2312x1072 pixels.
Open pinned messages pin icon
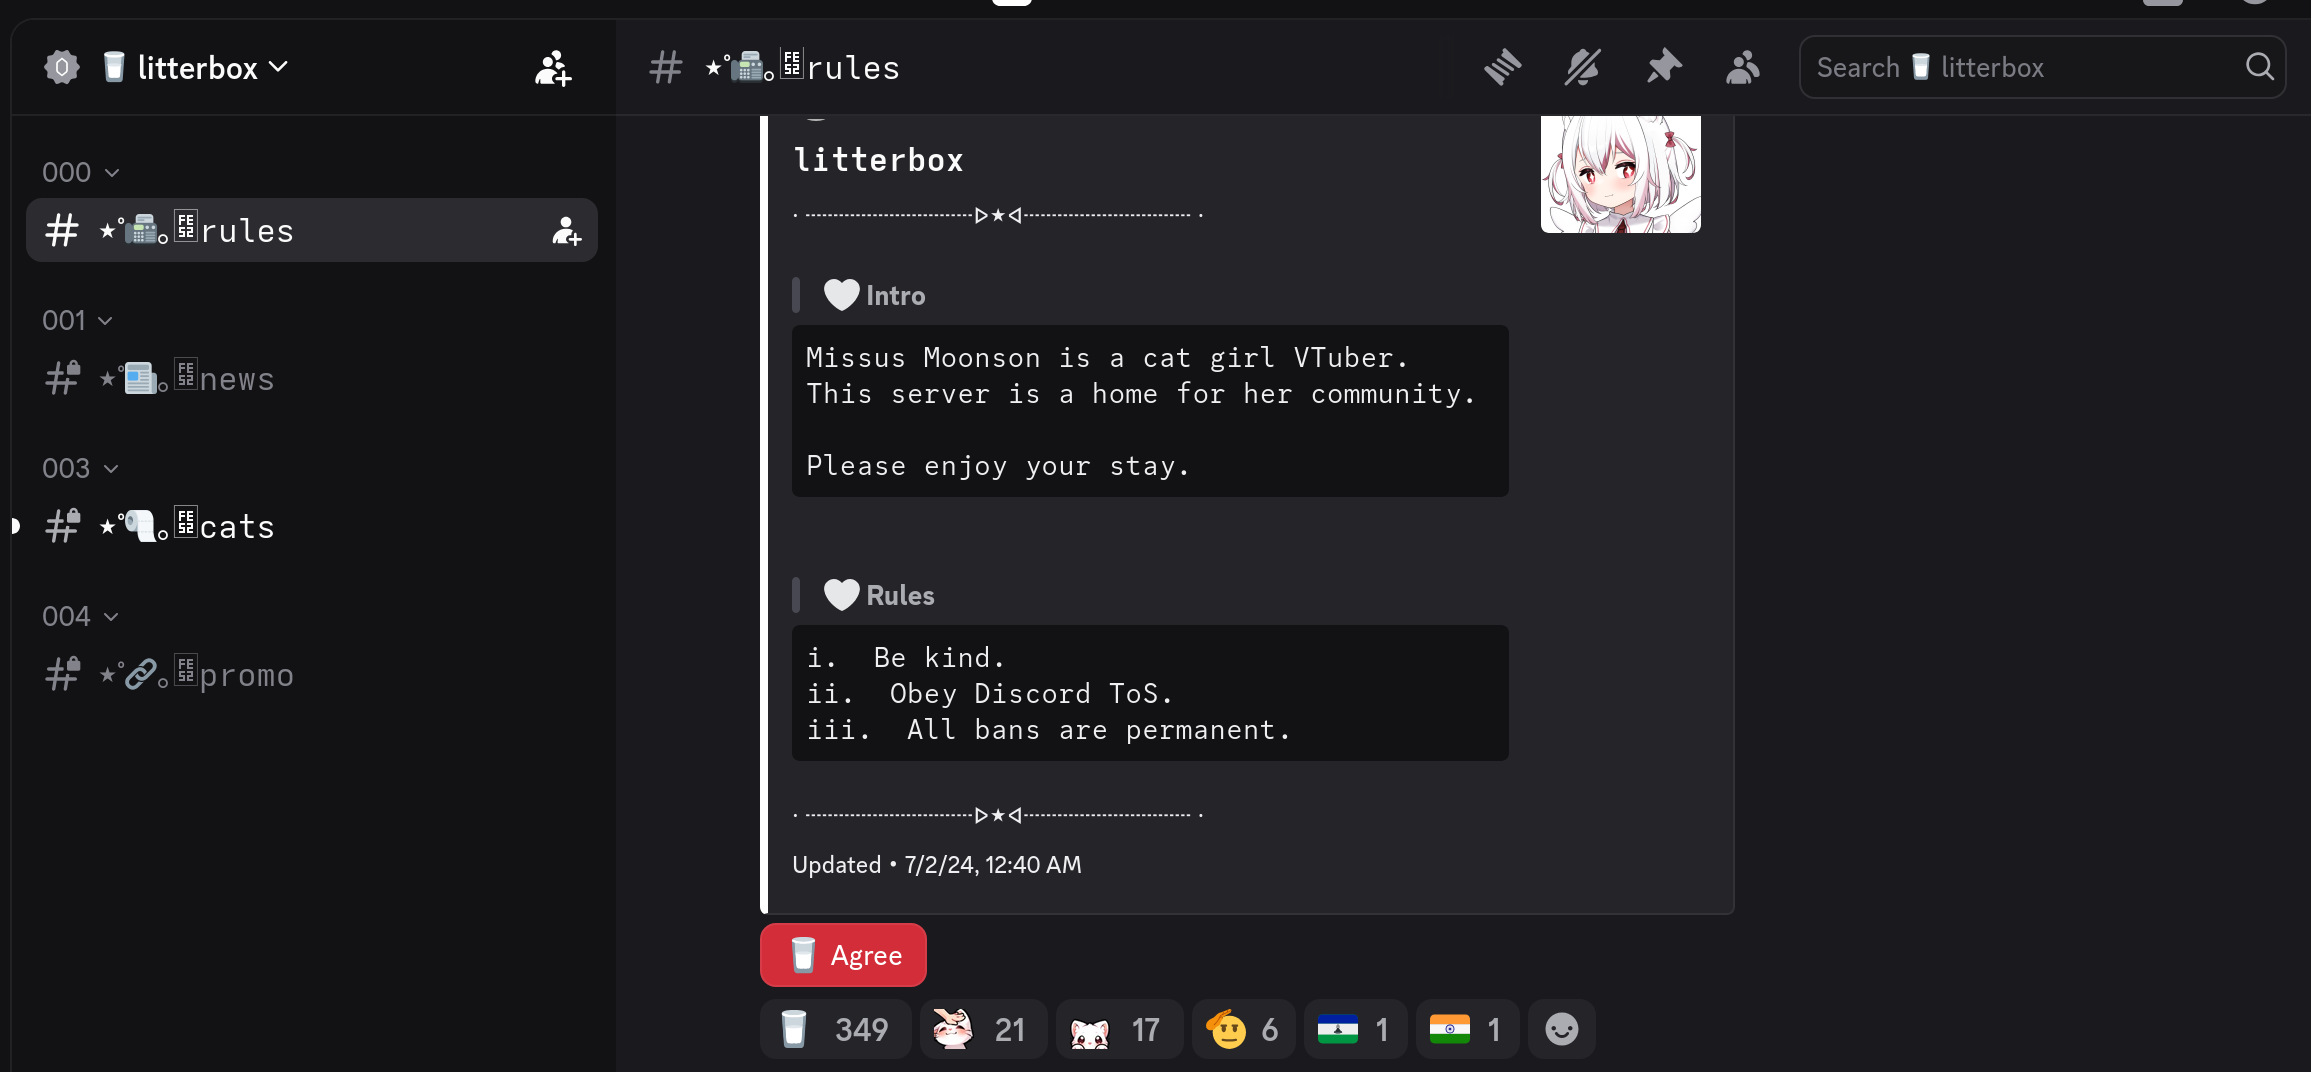click(1664, 67)
